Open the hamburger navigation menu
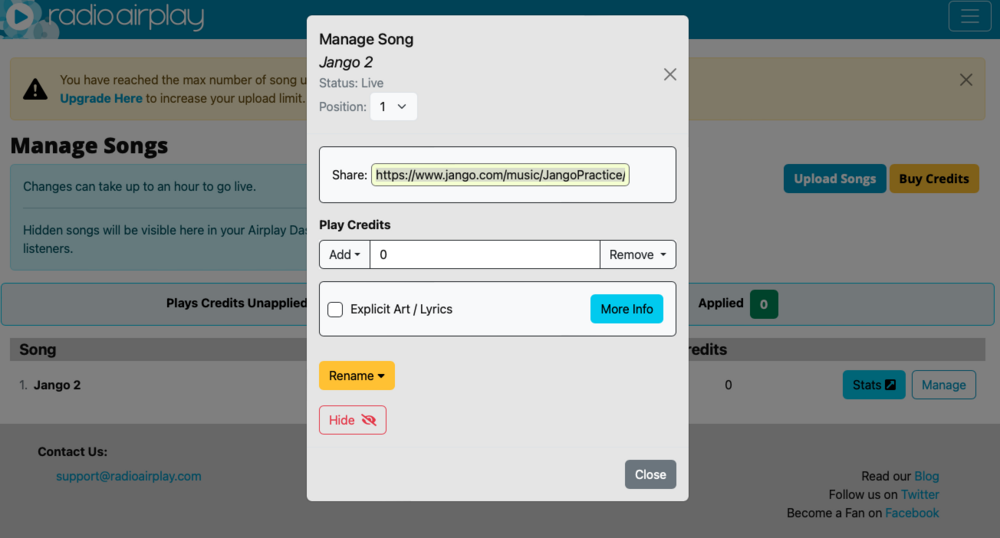This screenshot has width=1000, height=538. (969, 16)
